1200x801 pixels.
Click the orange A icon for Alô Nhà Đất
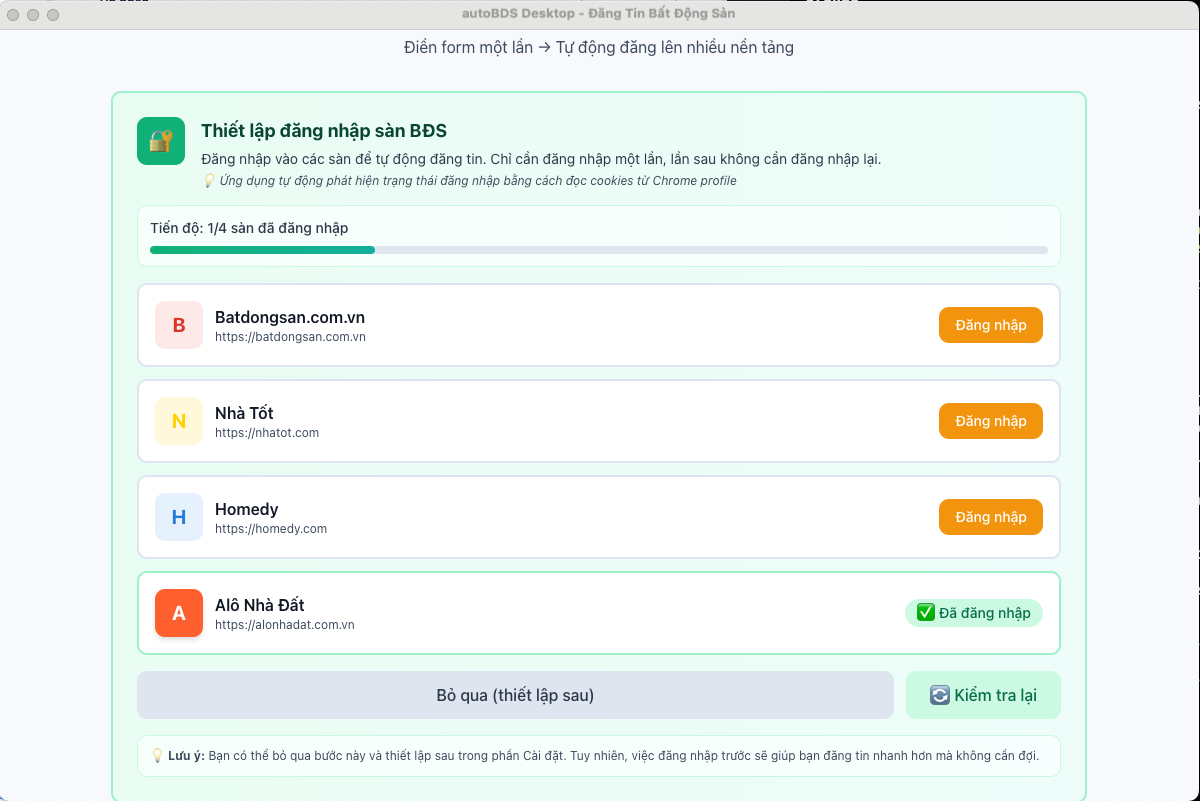click(x=179, y=613)
